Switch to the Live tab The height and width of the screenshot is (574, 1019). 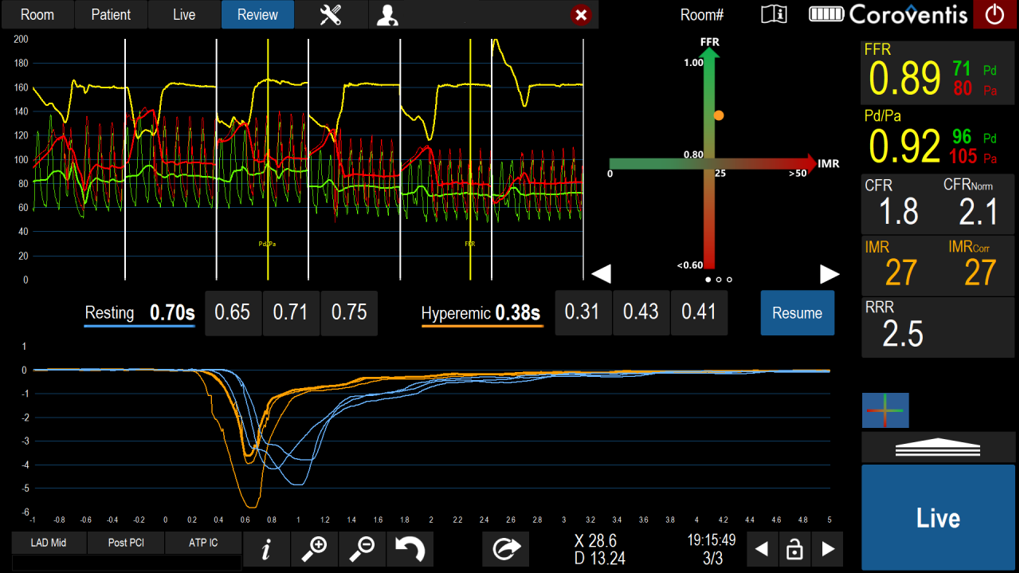tap(184, 15)
